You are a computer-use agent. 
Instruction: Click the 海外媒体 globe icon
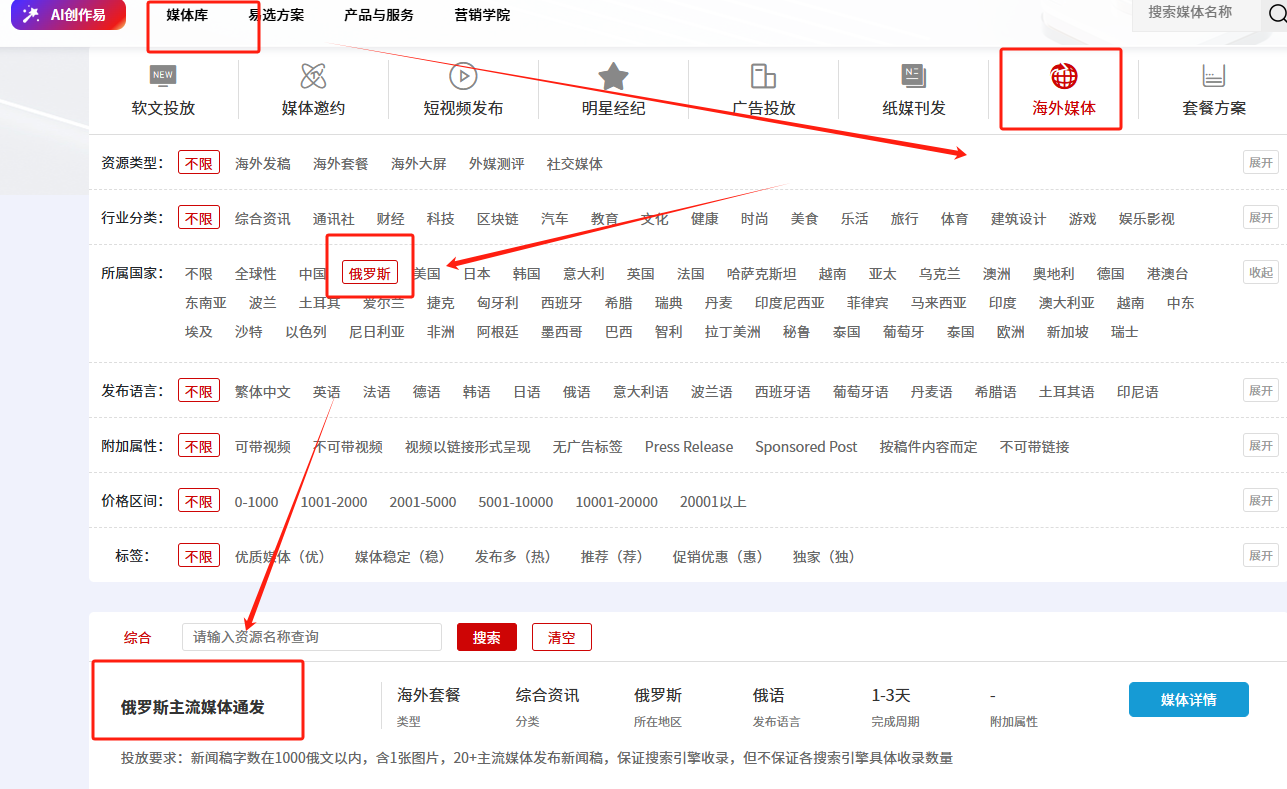point(1063,76)
